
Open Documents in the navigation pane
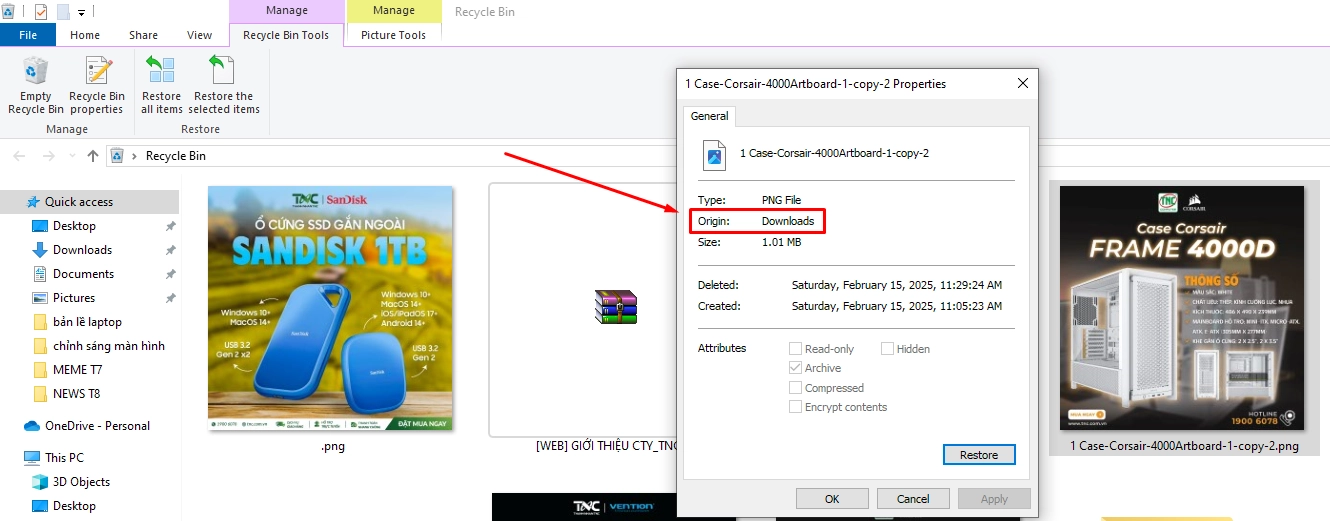pyautogui.click(x=83, y=274)
